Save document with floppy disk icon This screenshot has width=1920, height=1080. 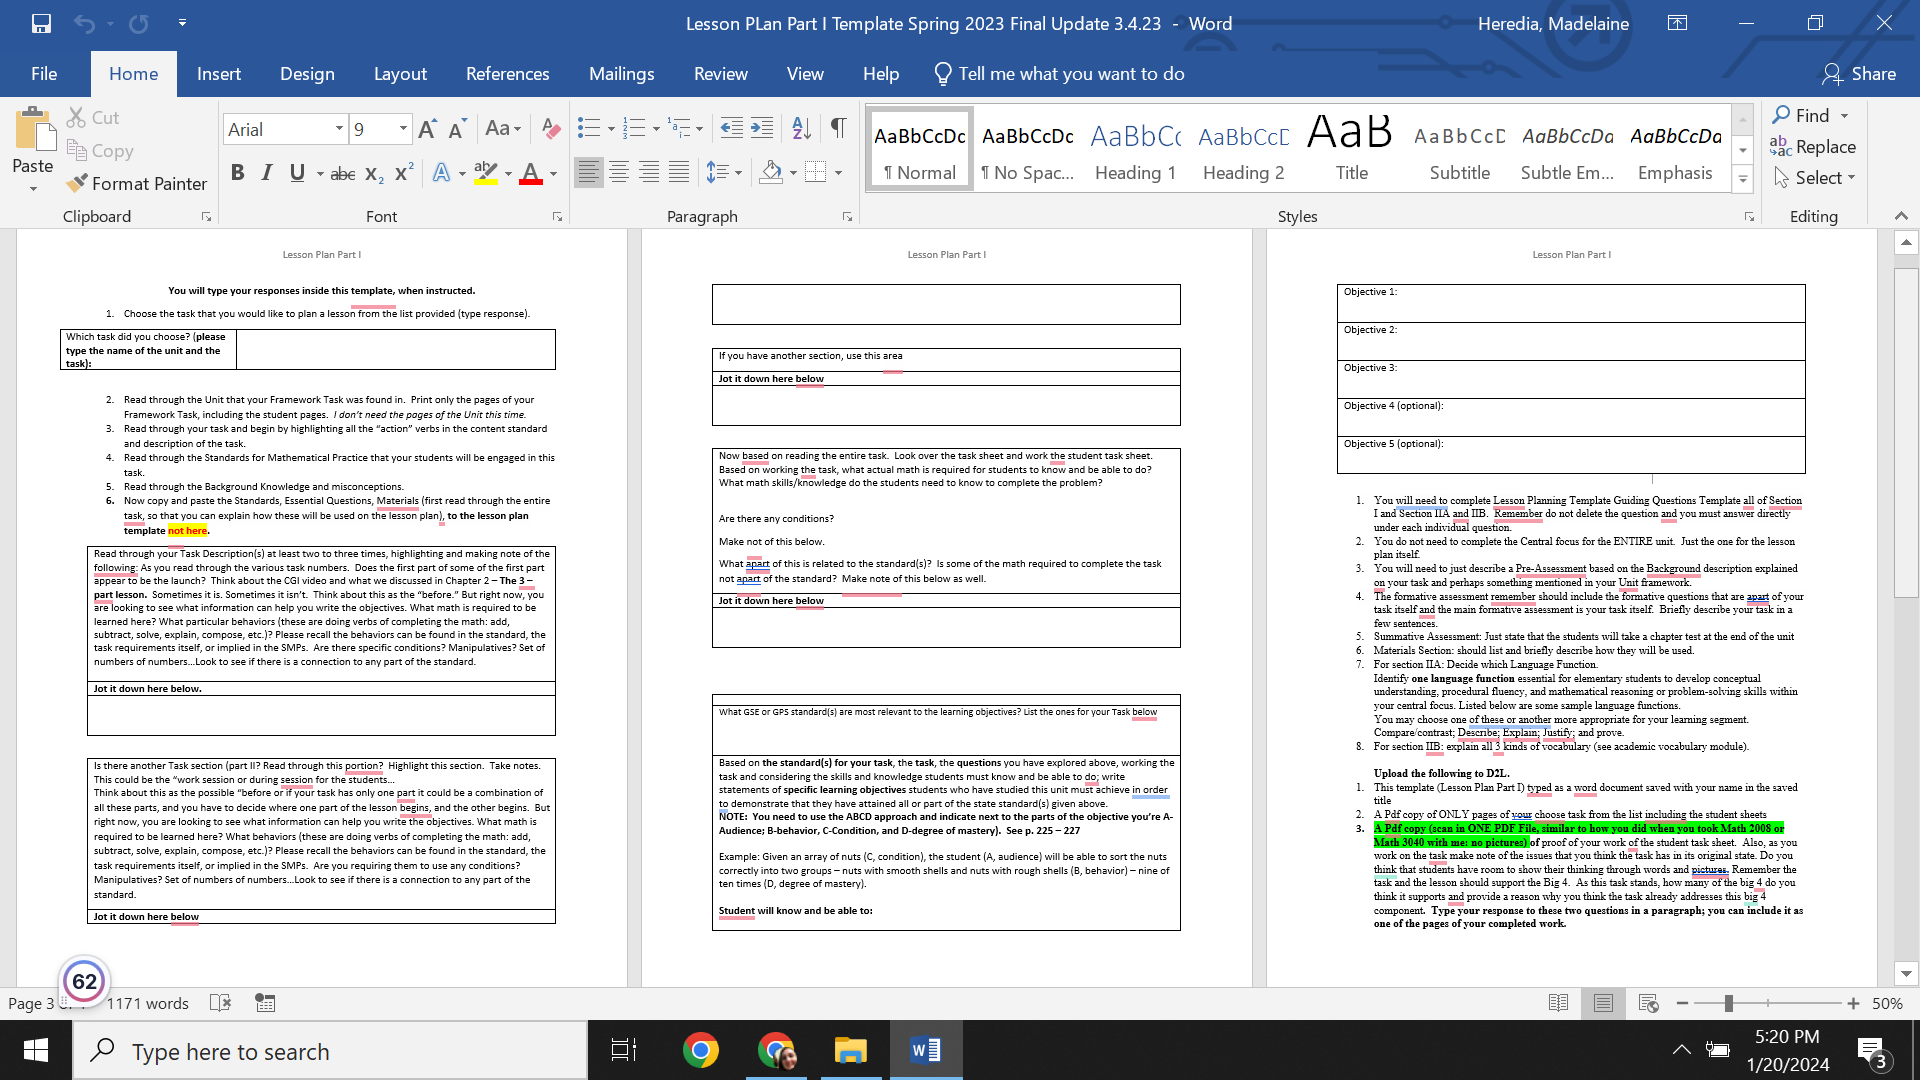tap(41, 23)
